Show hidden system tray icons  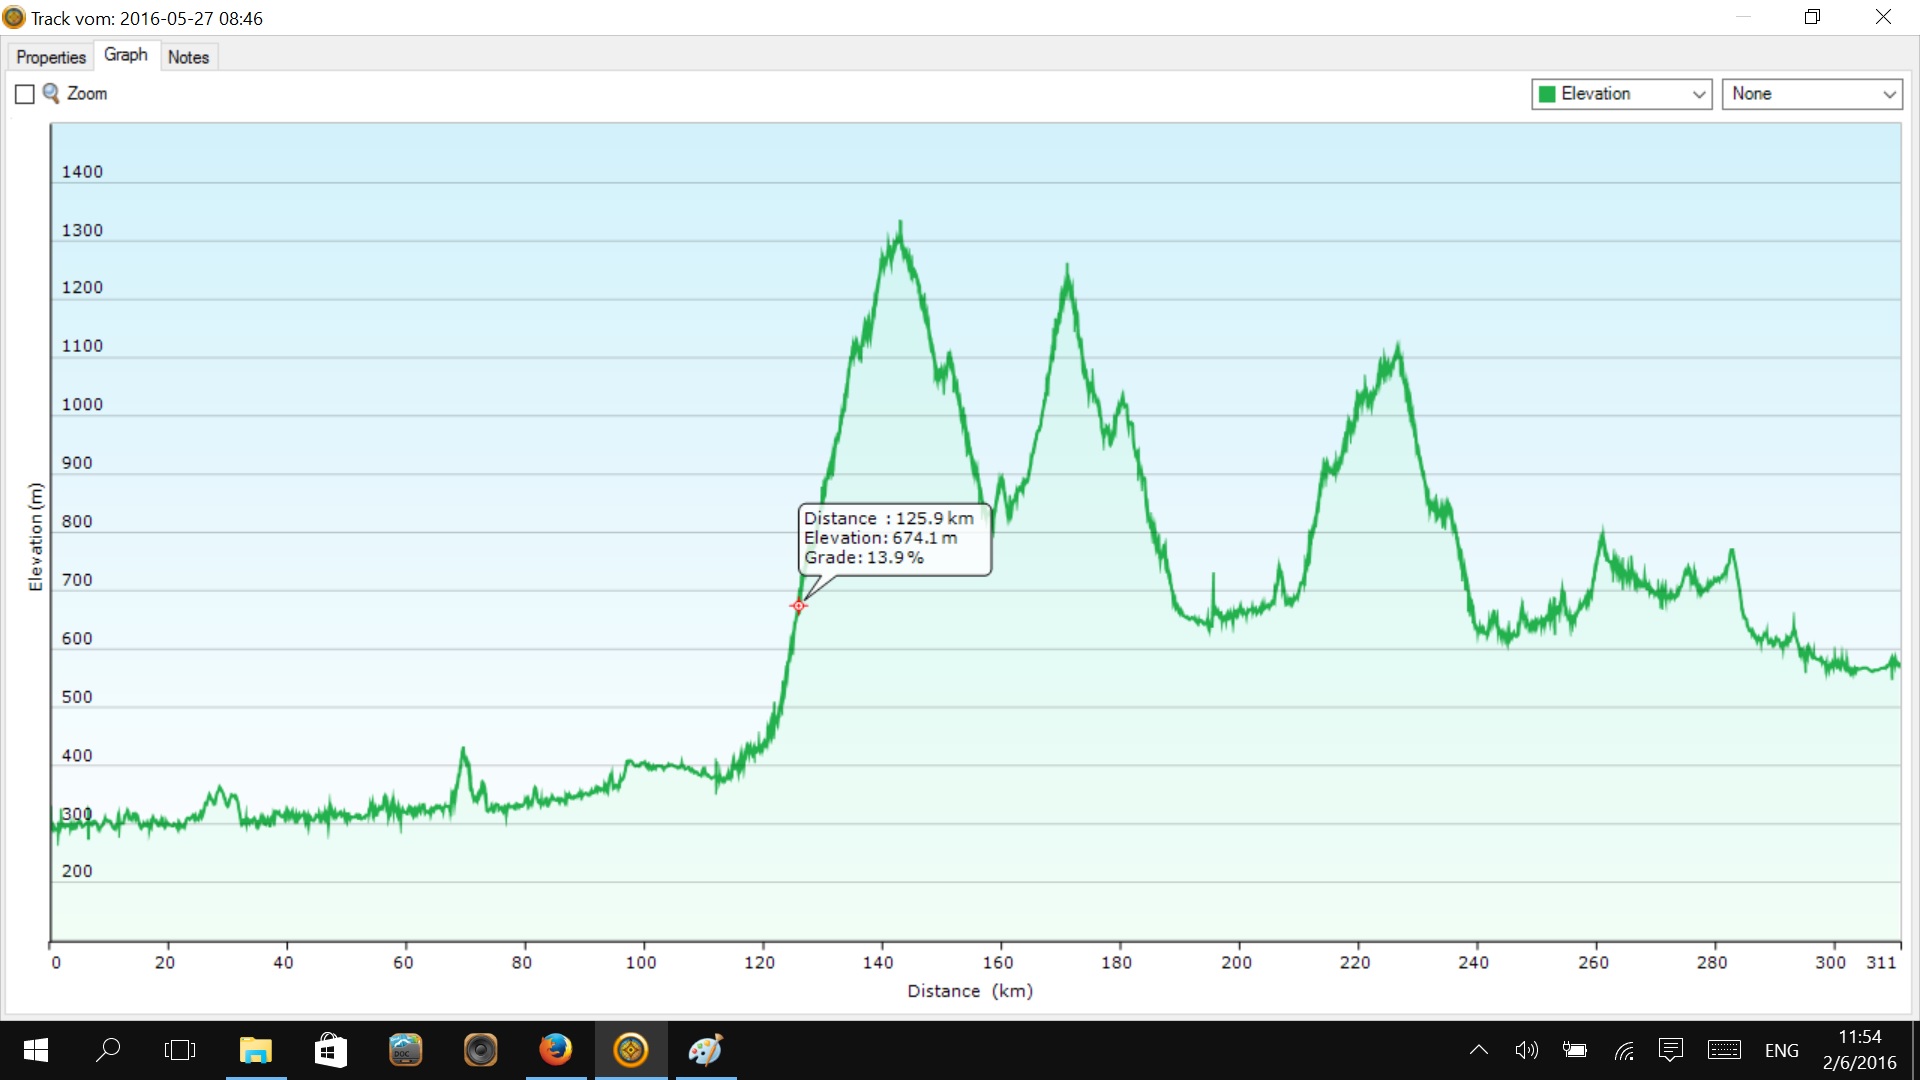[x=1478, y=1050]
